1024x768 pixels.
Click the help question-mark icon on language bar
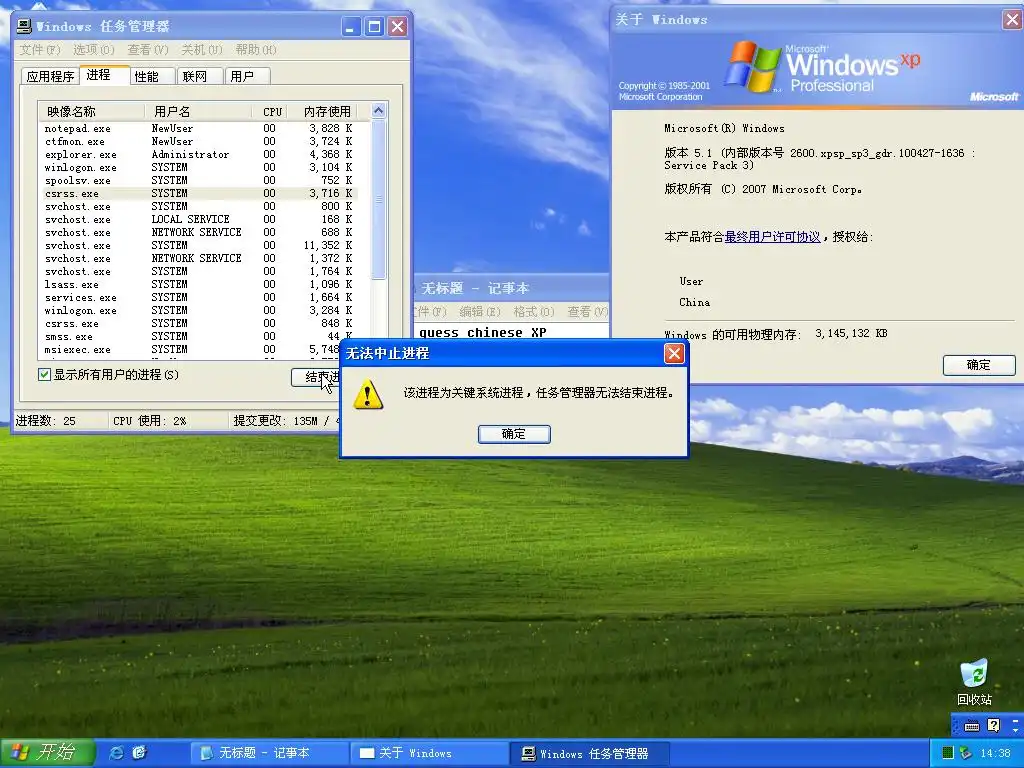click(x=993, y=725)
